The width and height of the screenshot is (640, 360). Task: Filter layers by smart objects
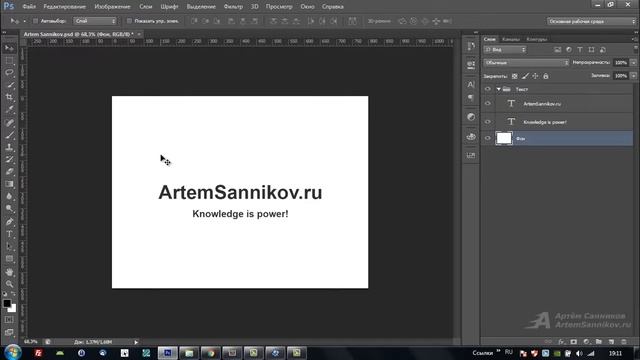pyautogui.click(x=603, y=50)
